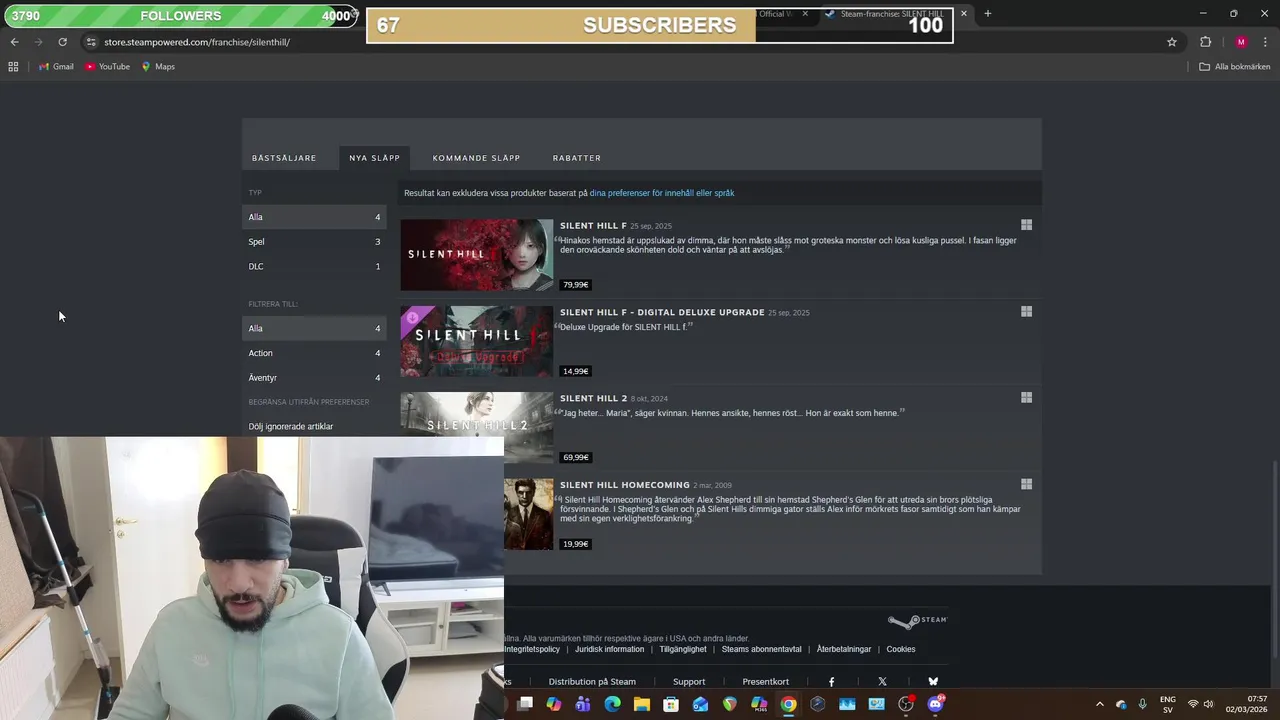Click Windows platform icon on SILENT HILL f row
1280x720 pixels.
(1026, 225)
